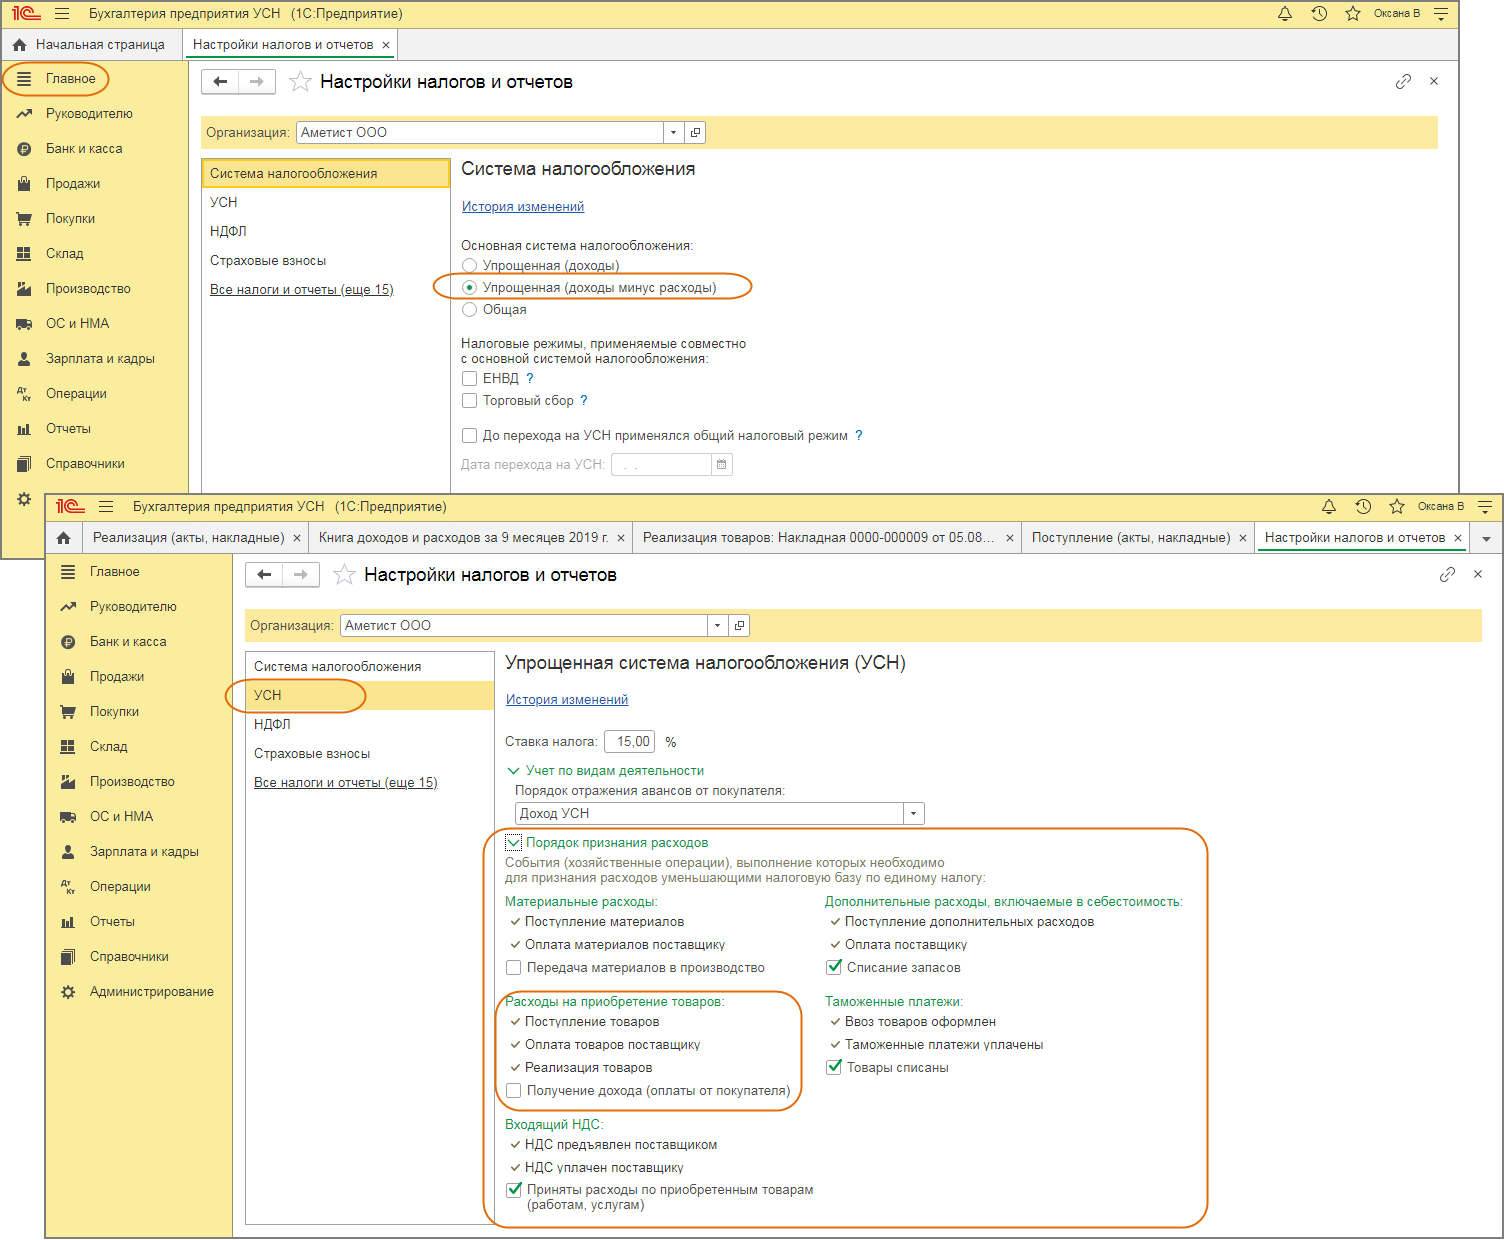
Task: Click notifications bell in front window
Action: [x=1329, y=507]
